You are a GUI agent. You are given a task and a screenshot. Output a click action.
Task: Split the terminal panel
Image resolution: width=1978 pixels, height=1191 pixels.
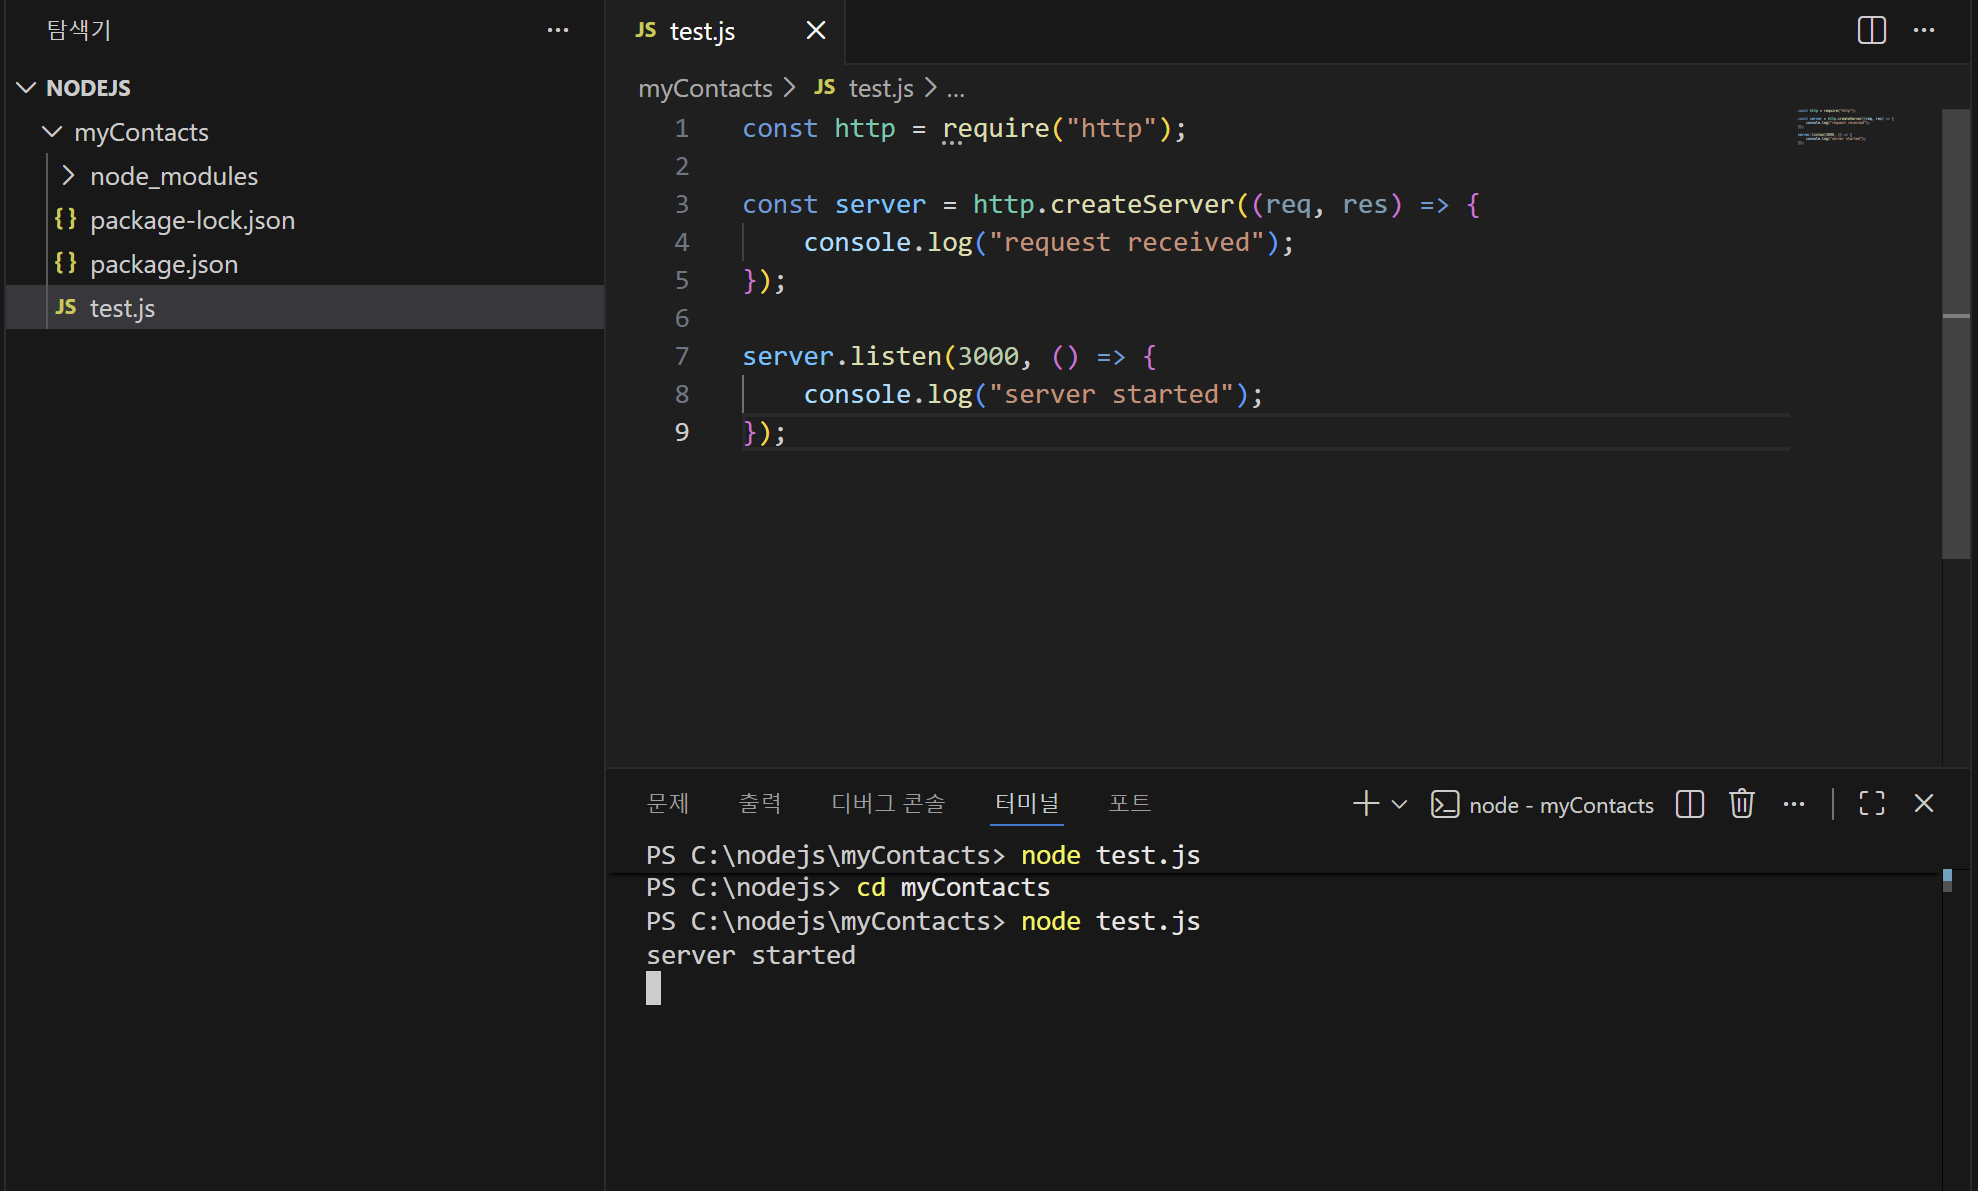click(x=1690, y=804)
